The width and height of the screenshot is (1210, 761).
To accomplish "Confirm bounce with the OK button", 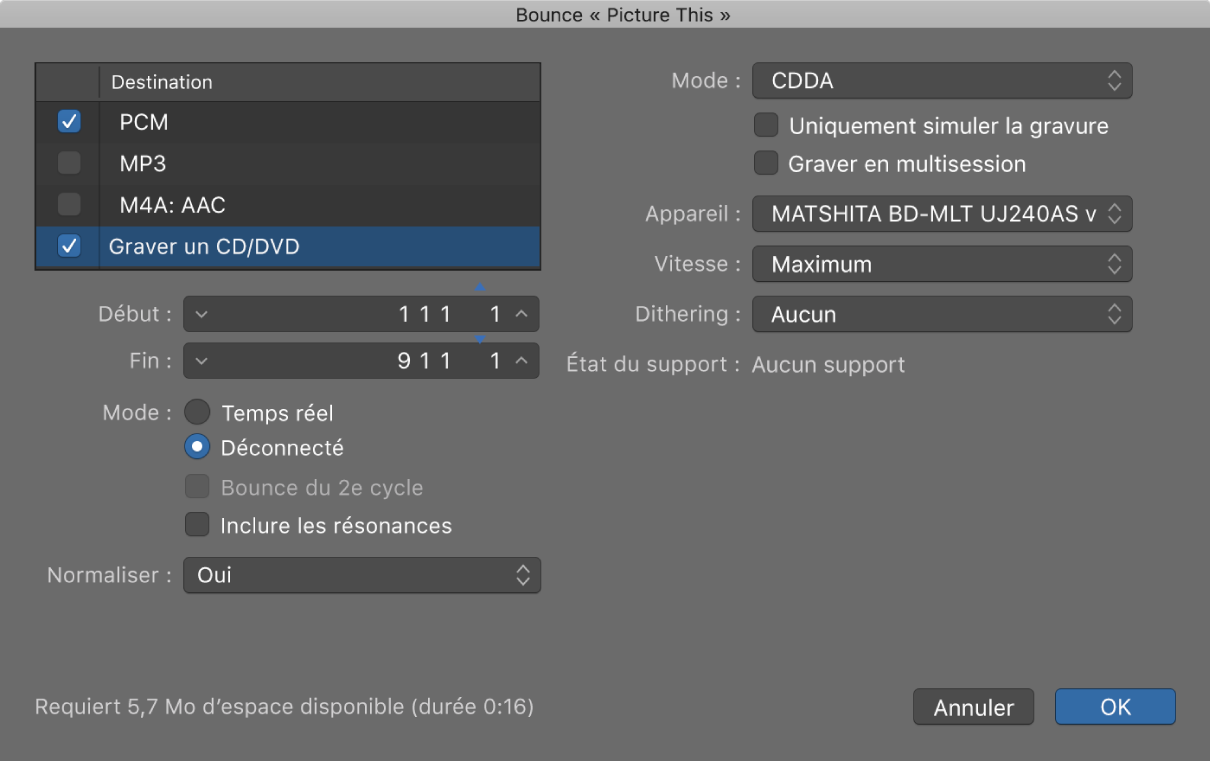I will coord(1115,707).
